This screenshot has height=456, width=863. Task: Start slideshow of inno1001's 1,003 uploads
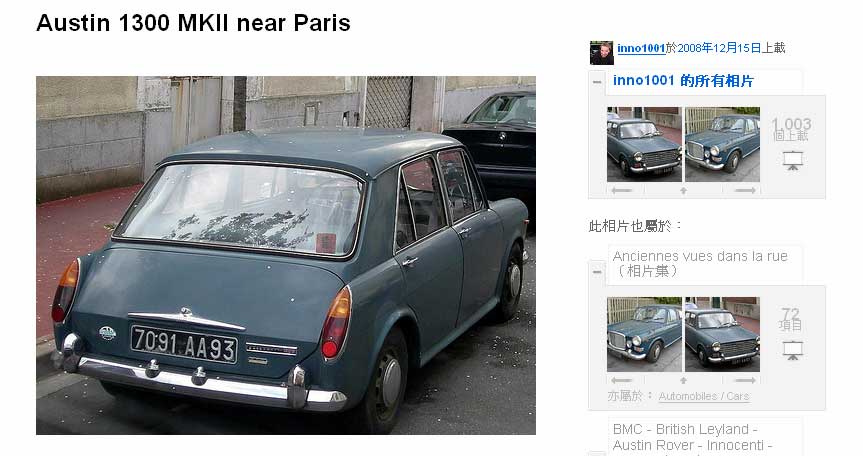click(x=793, y=160)
